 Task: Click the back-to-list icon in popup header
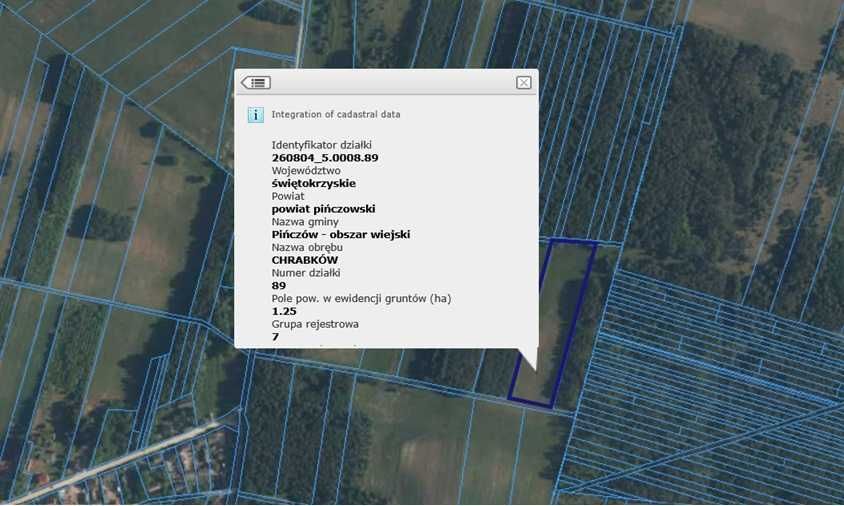[x=256, y=83]
